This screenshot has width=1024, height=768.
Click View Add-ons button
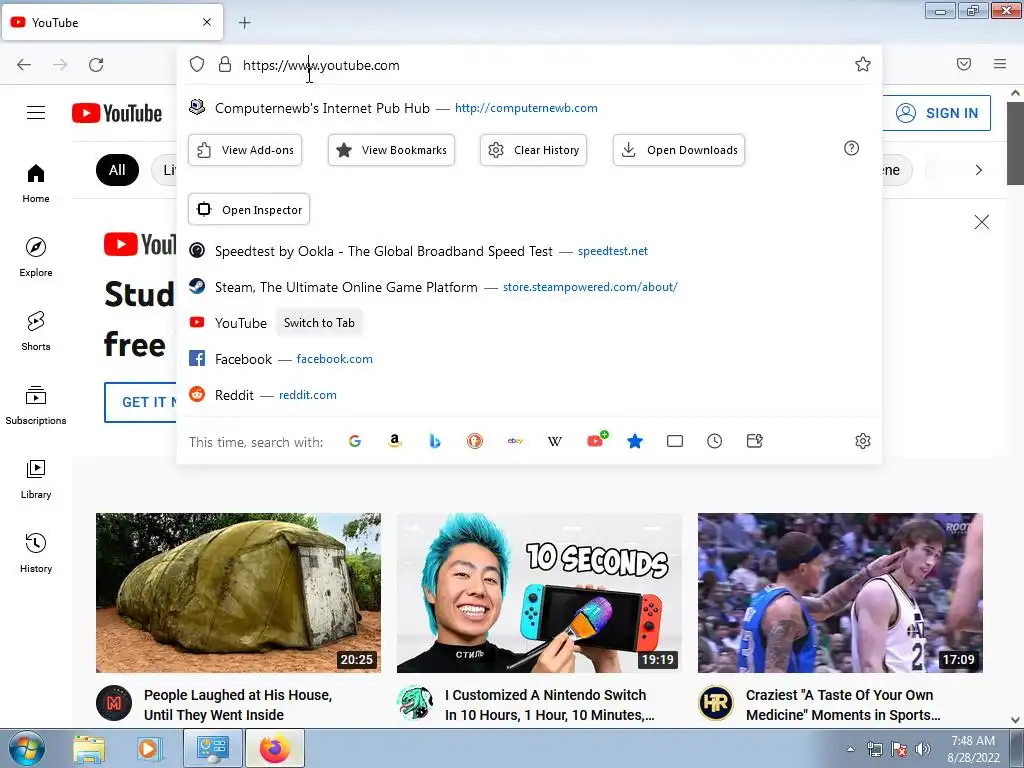pos(245,150)
